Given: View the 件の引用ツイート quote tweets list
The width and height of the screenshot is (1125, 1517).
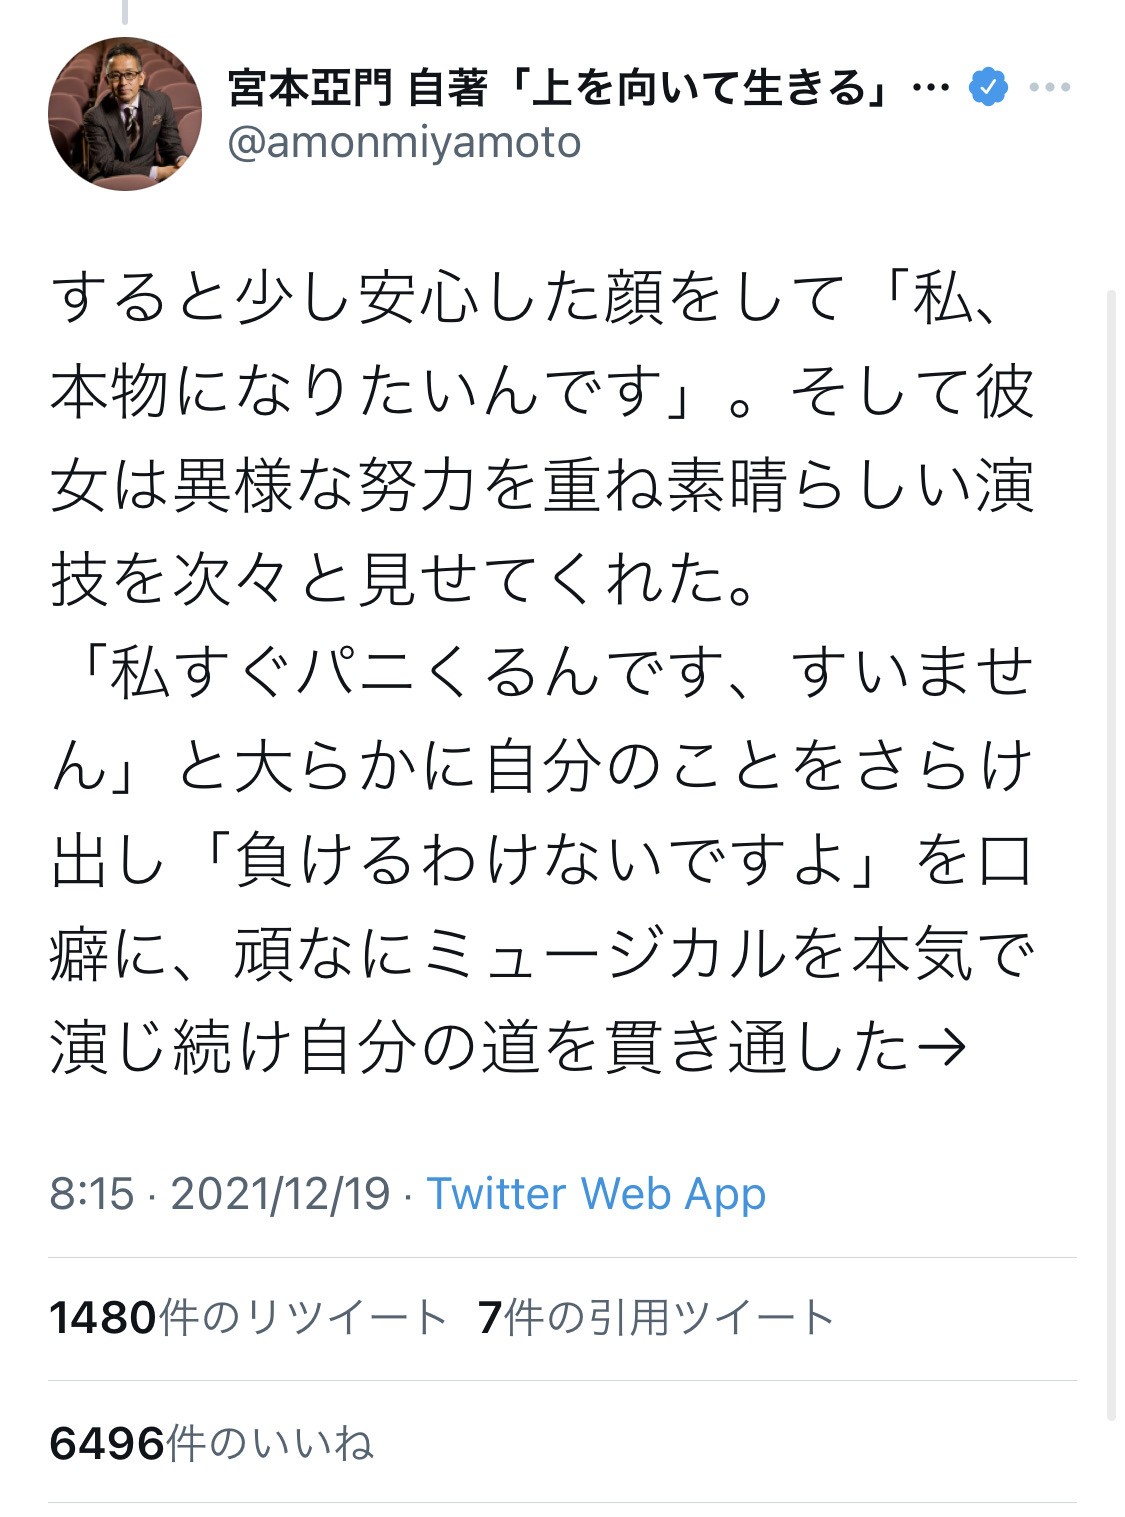Looking at the screenshot, I should pos(669,1318).
